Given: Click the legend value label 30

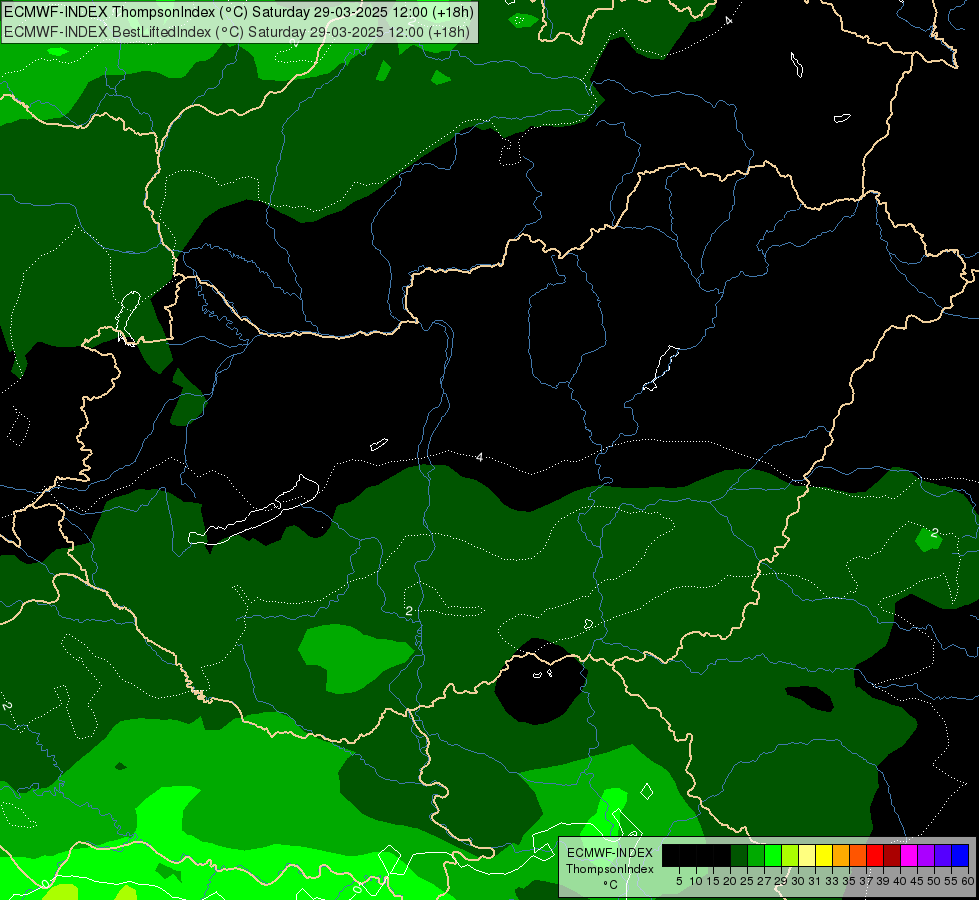Looking at the screenshot, I should pyautogui.click(x=798, y=881).
